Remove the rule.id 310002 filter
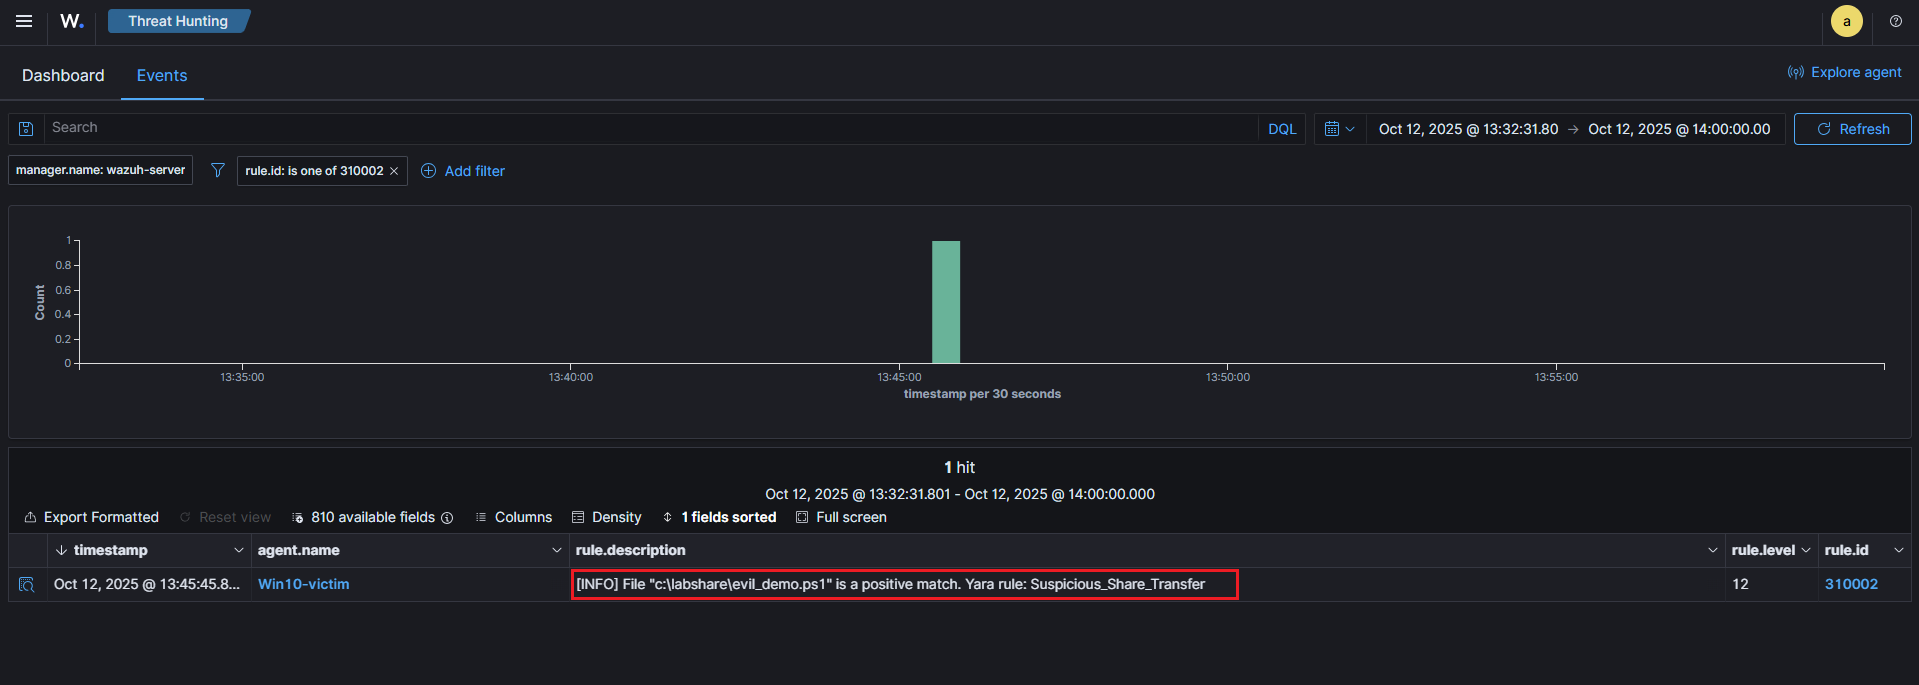1919x685 pixels. pyautogui.click(x=394, y=171)
